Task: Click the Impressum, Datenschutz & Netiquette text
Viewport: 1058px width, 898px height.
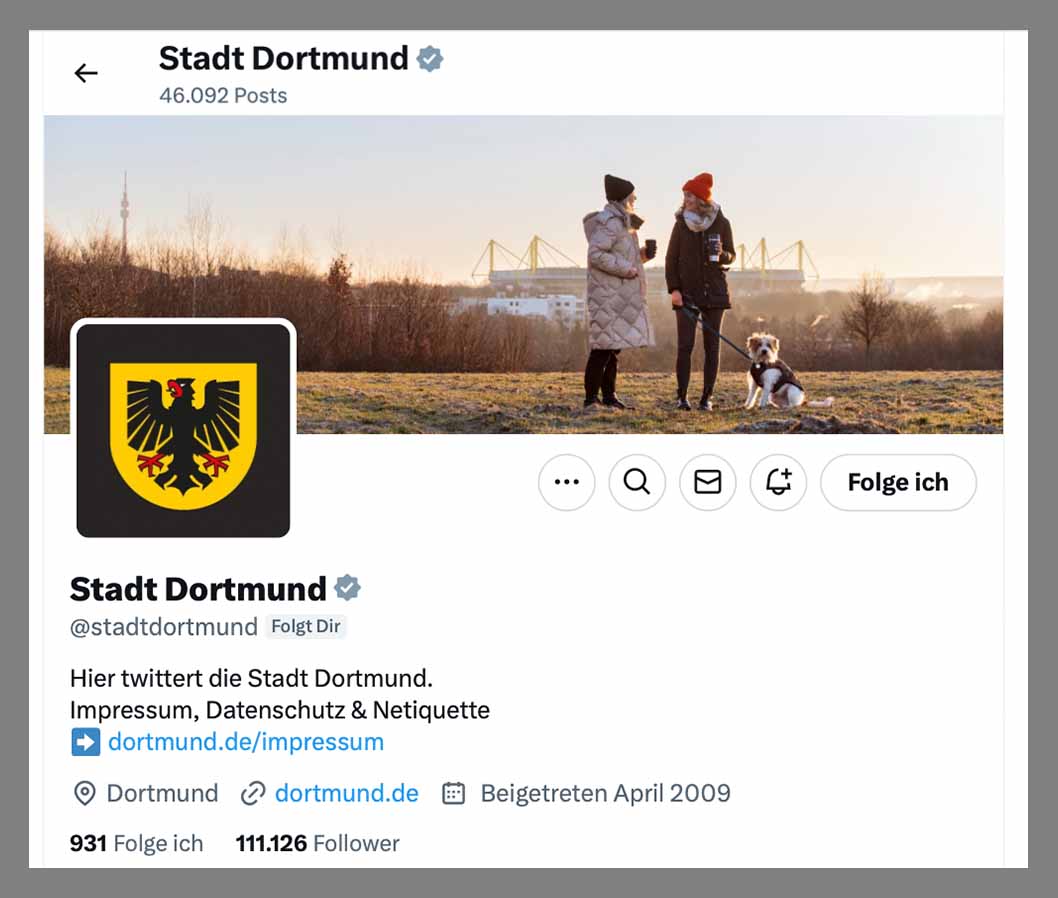Action: coord(280,710)
